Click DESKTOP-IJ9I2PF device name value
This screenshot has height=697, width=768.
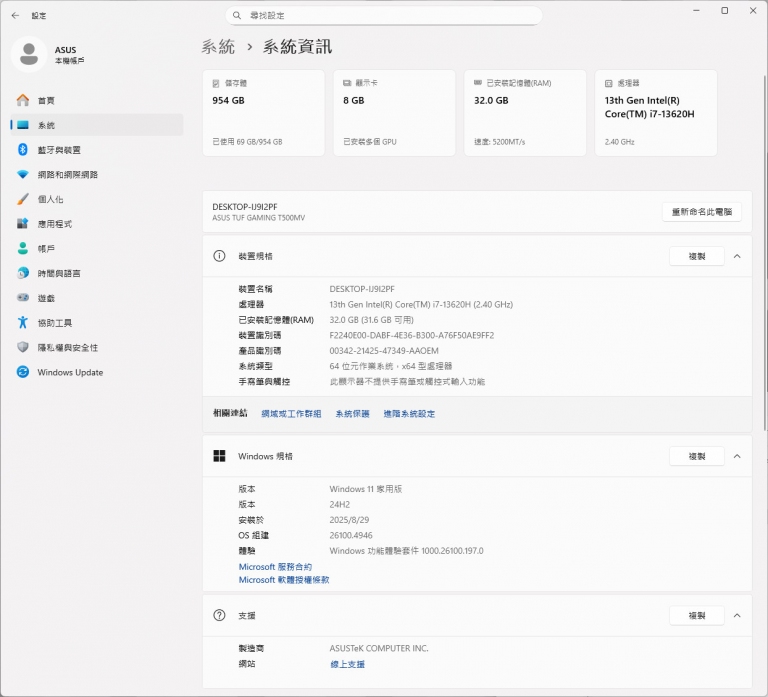tap(362, 289)
